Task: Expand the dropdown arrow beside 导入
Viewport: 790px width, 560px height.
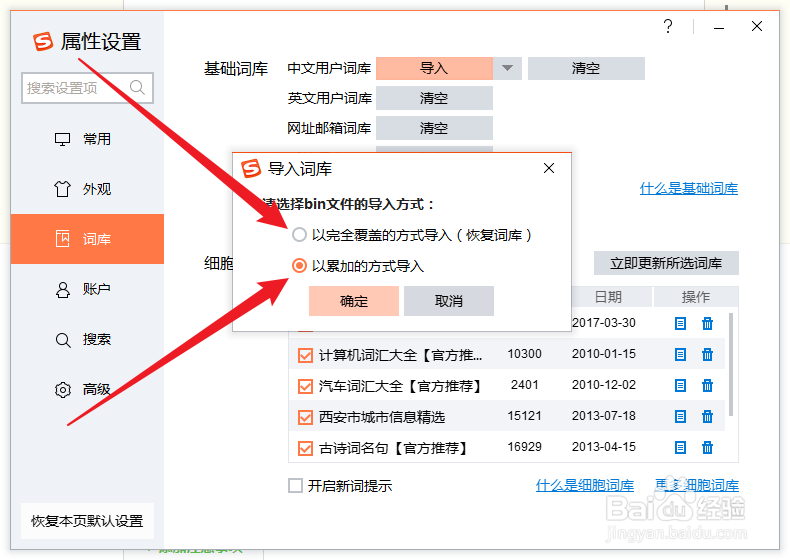Action: coord(507,68)
